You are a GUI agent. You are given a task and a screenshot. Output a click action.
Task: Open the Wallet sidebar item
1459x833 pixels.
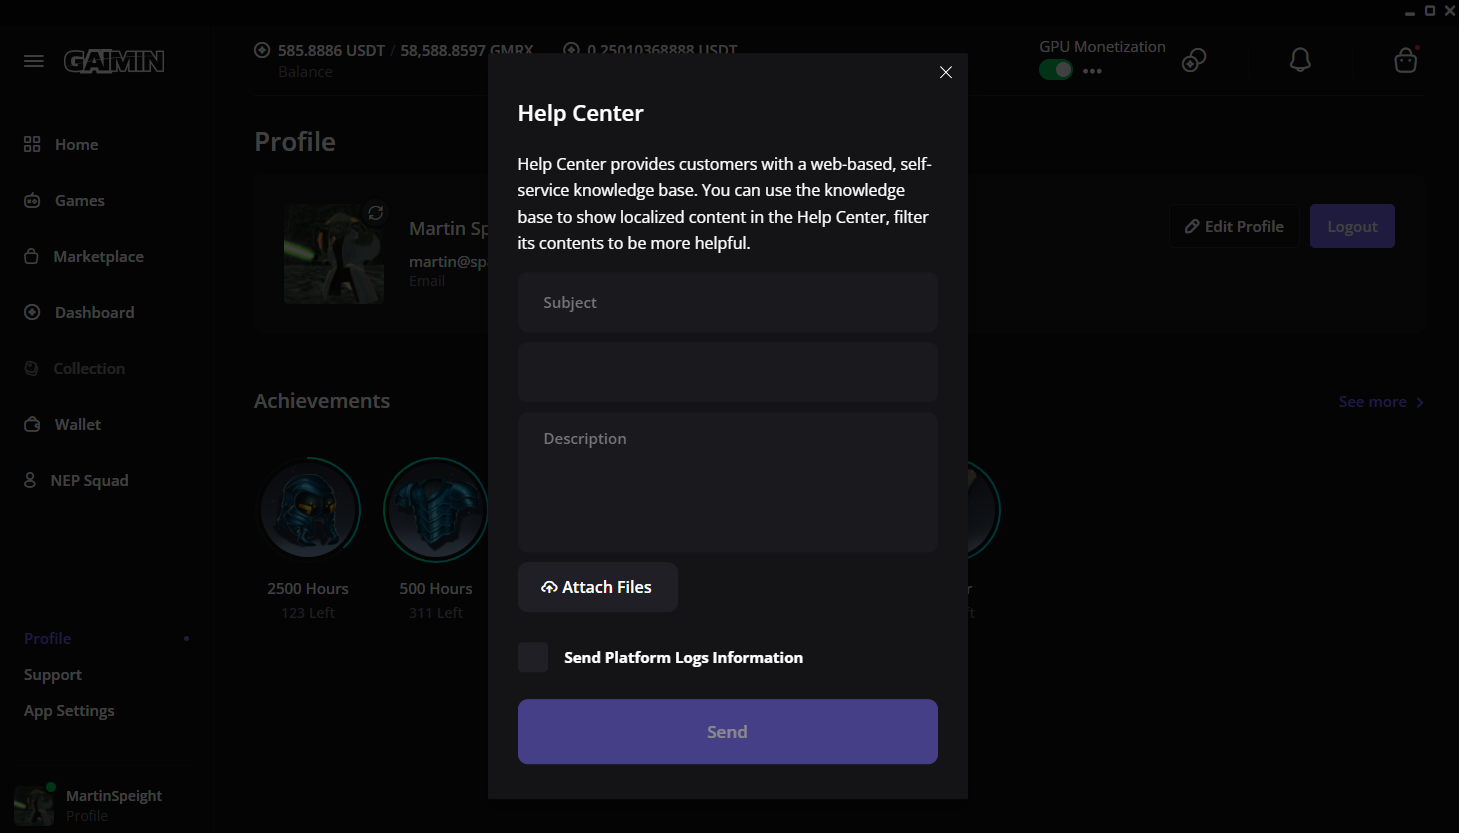tap(77, 425)
